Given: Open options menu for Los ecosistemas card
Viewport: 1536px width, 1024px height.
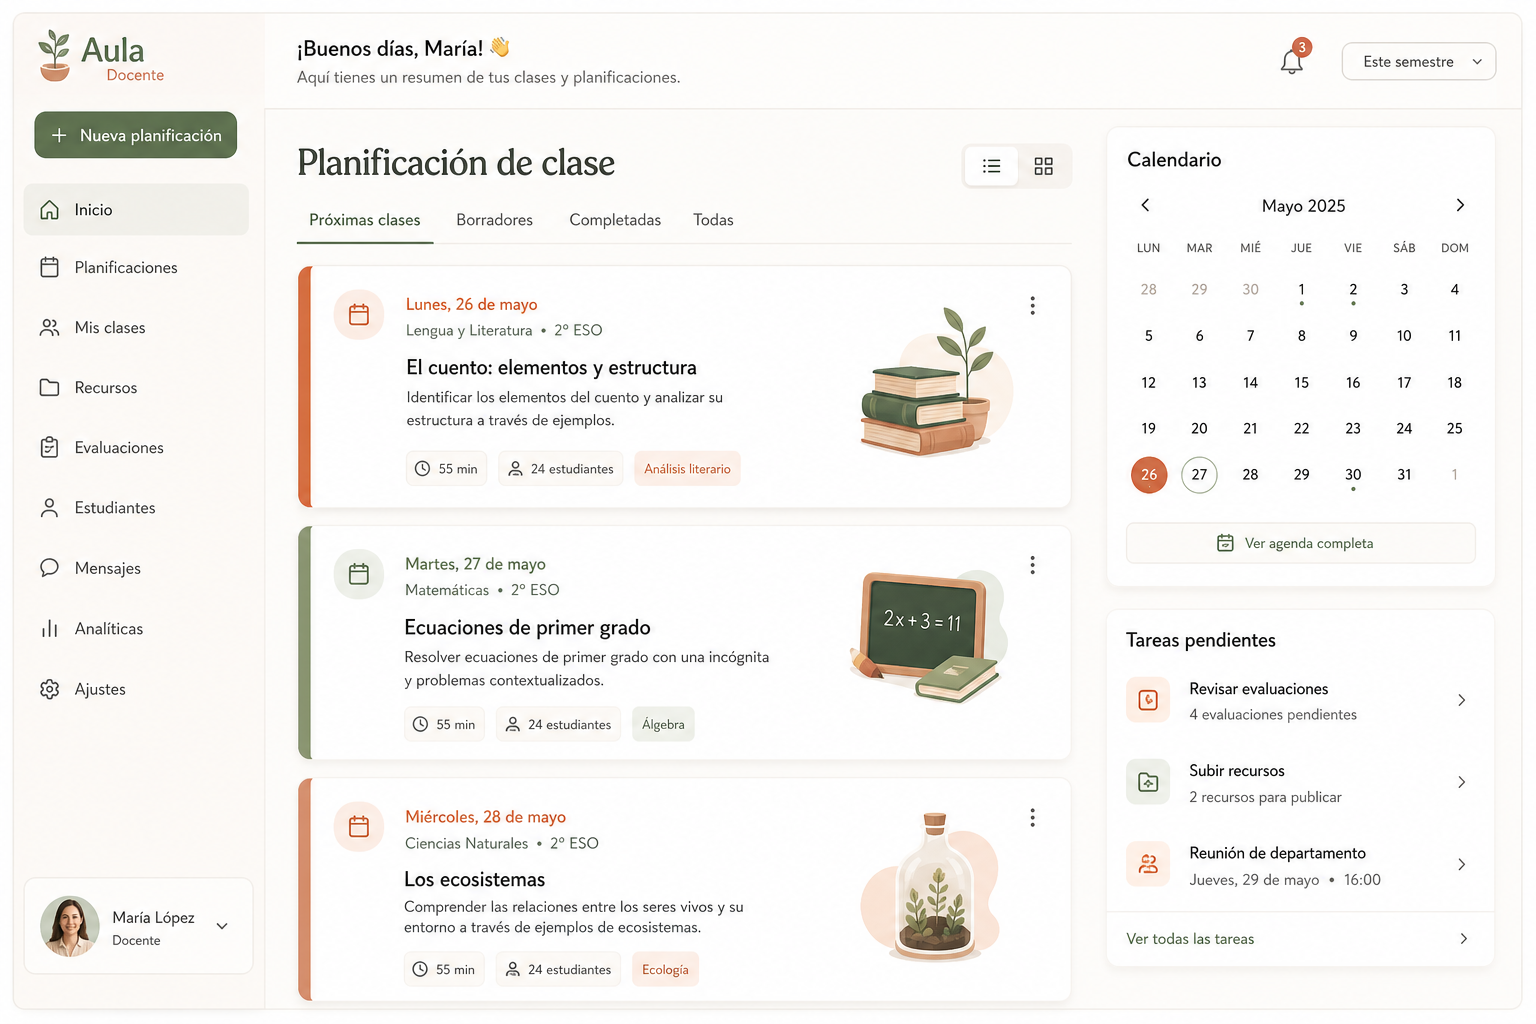Looking at the screenshot, I should pos(1032,818).
